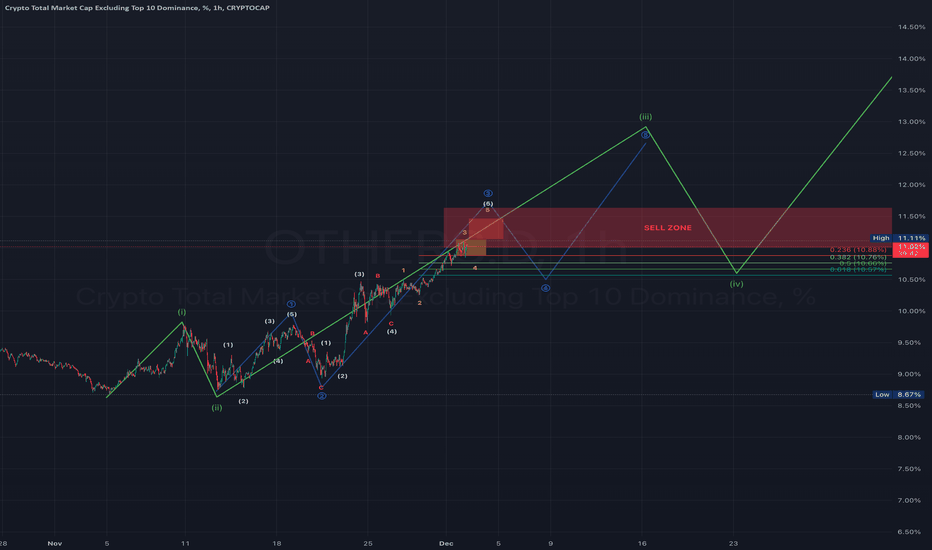
Task: Click the CRYPTOCAP exchange label in the title
Action: 248,8
